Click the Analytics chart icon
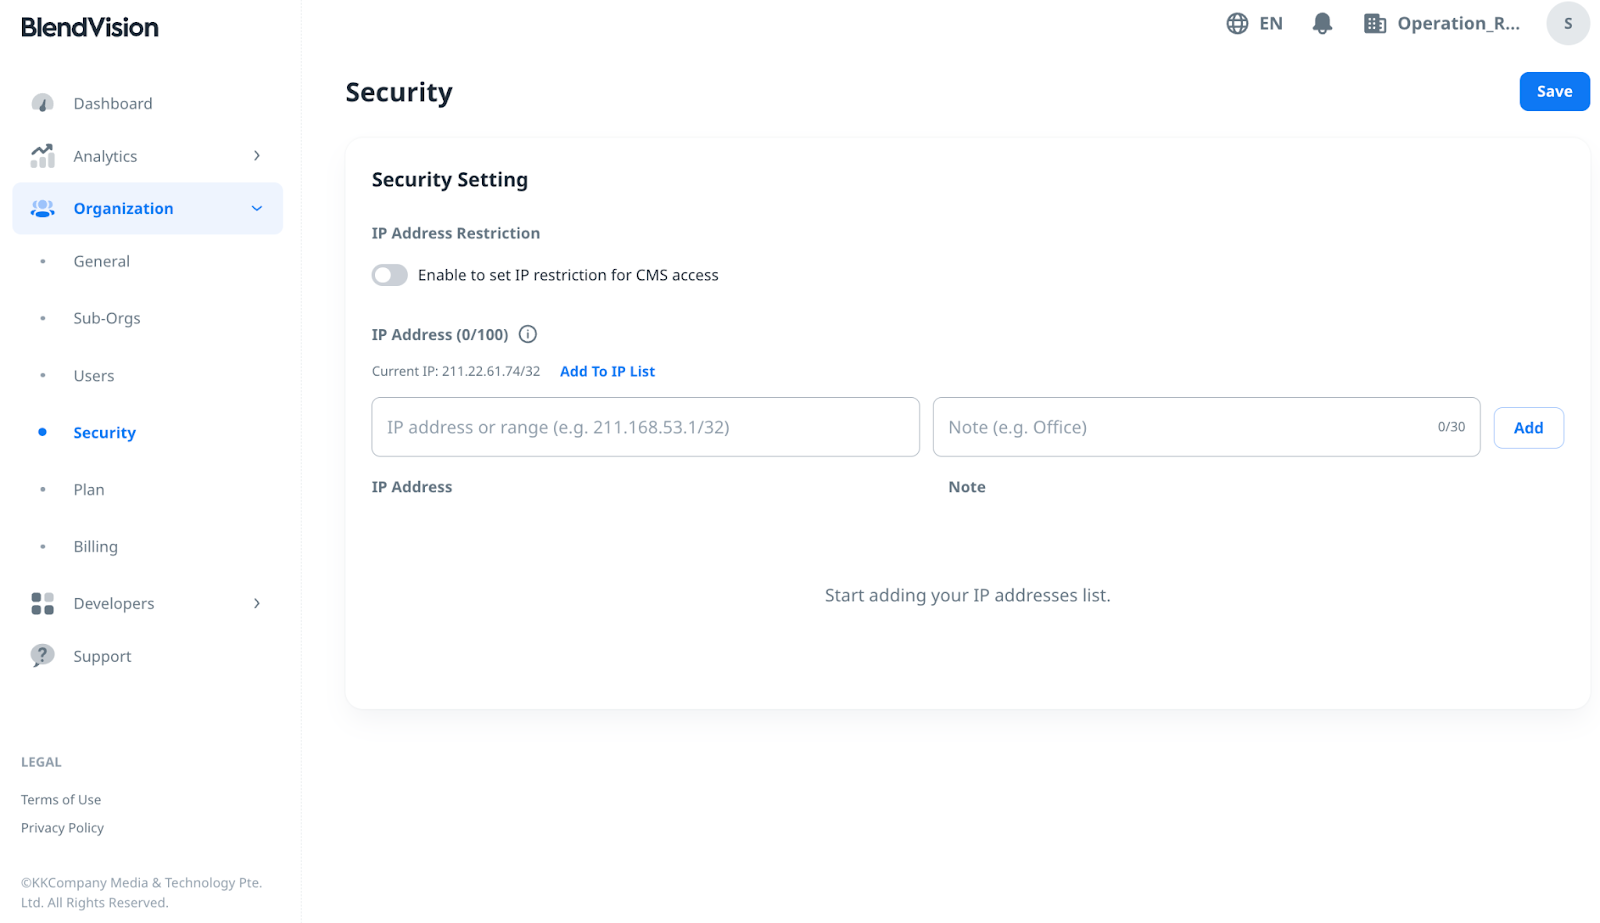This screenshot has height=923, width=1600. click(x=42, y=156)
